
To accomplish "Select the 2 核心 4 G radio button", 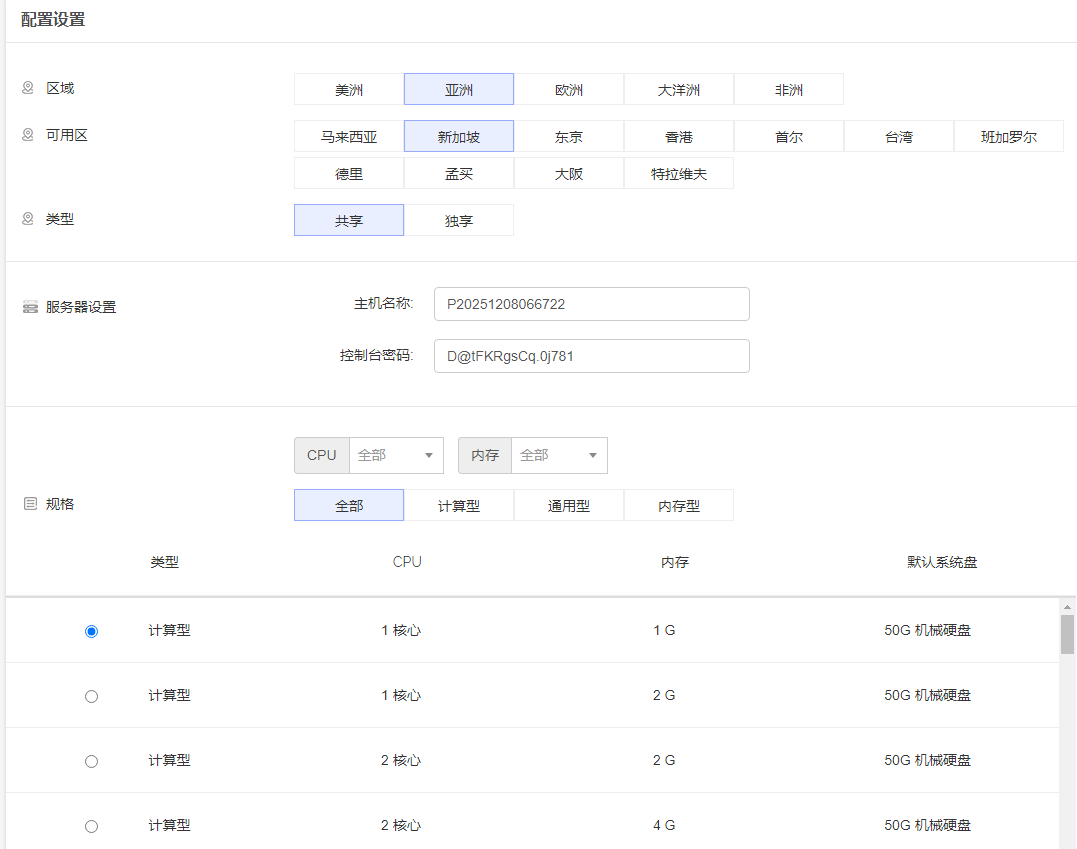I will click(x=92, y=826).
